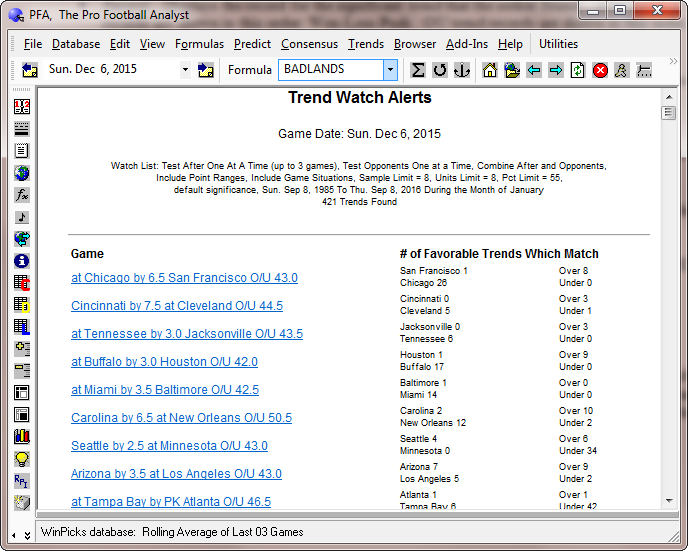This screenshot has height=551, width=688.
Task: Stop loading with the red X icon
Action: (600, 70)
